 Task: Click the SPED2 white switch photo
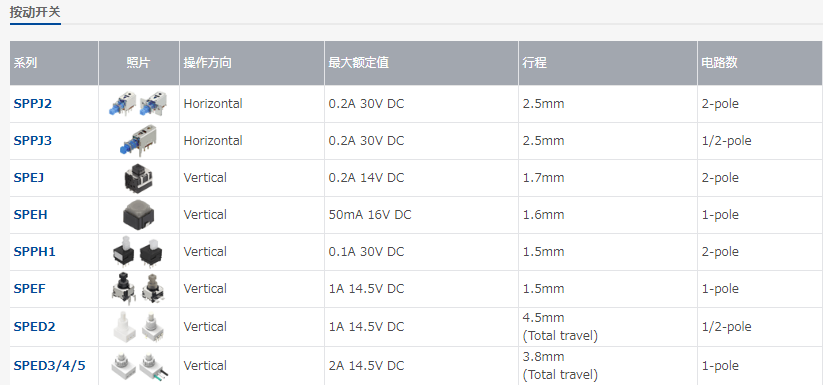pos(139,326)
